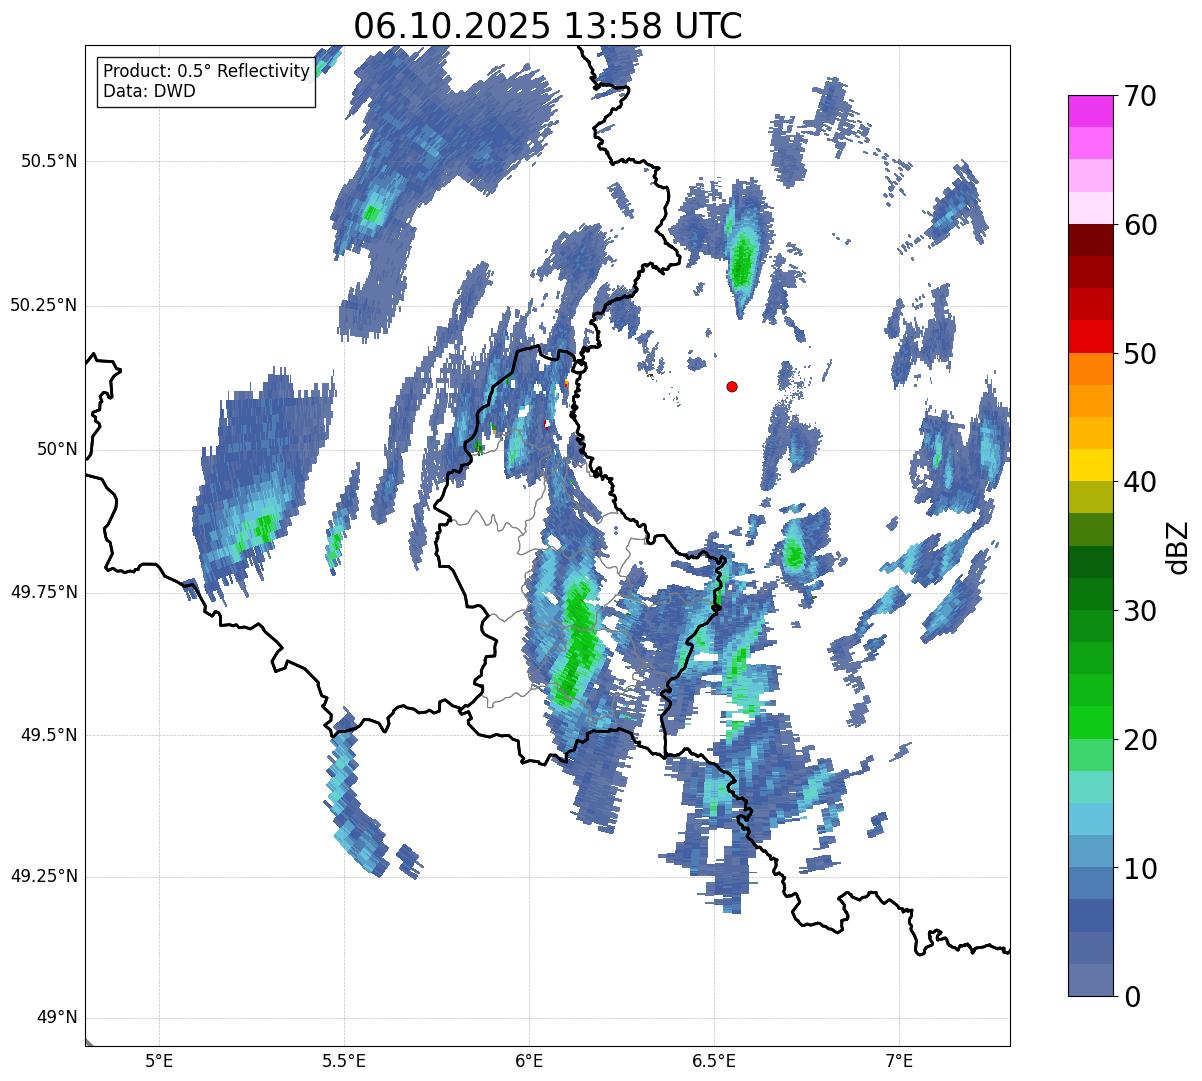Click the 50.5°N latitude axis label
Image resolution: width=1202 pixels, height=1081 pixels.
tap(48, 161)
